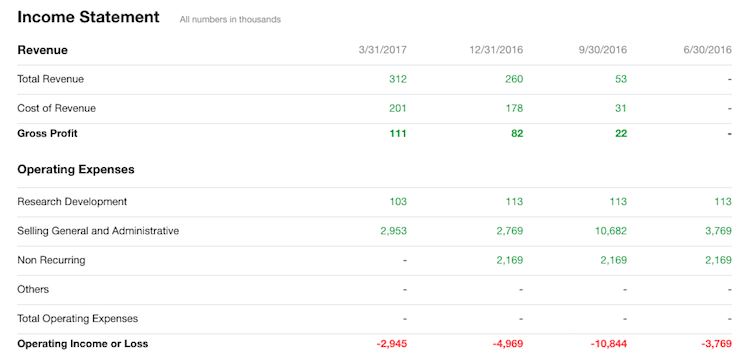This screenshot has width=748, height=361.
Task: Select the 6/30/2016 column header
Action: (x=707, y=50)
